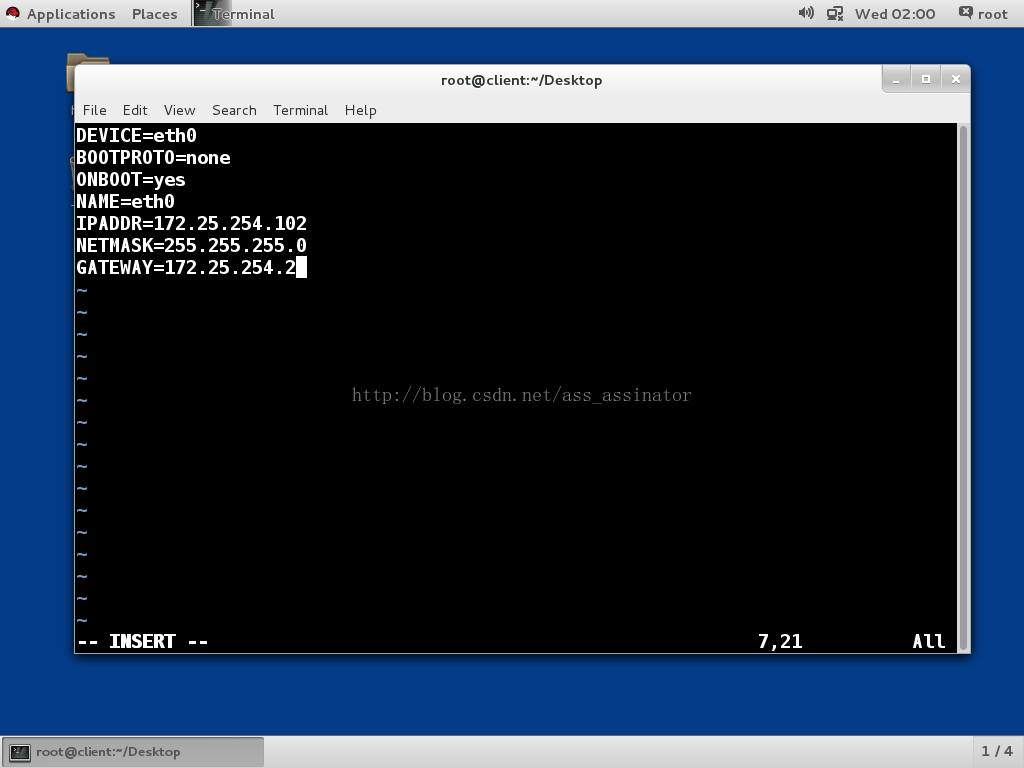Open the terminal Help menu
The height and width of the screenshot is (768, 1024).
click(360, 110)
